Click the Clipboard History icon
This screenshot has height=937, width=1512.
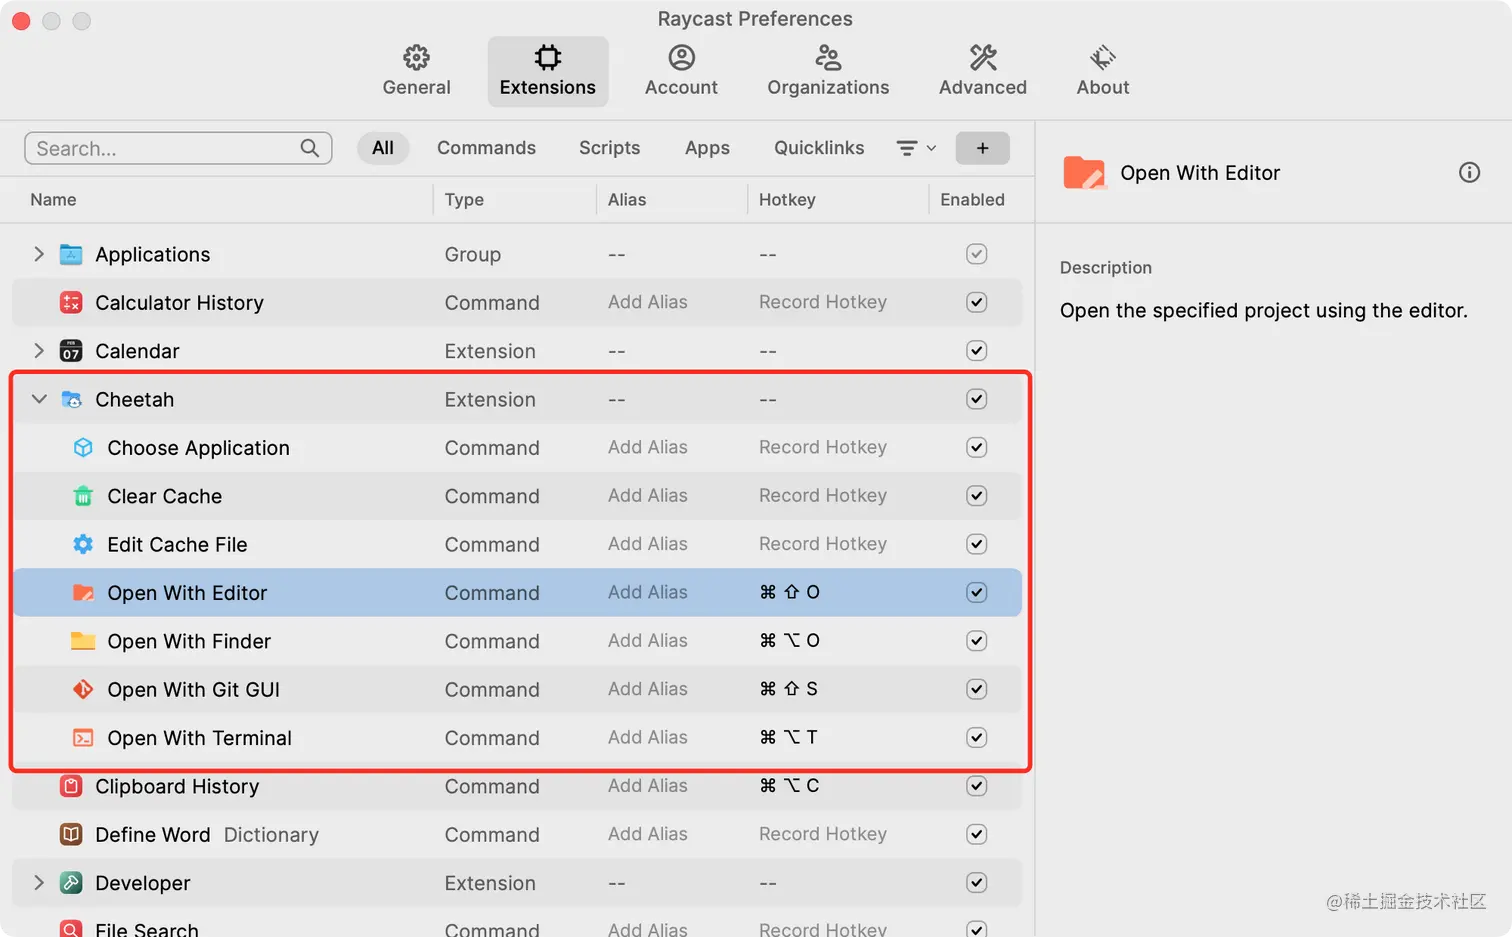click(71, 786)
